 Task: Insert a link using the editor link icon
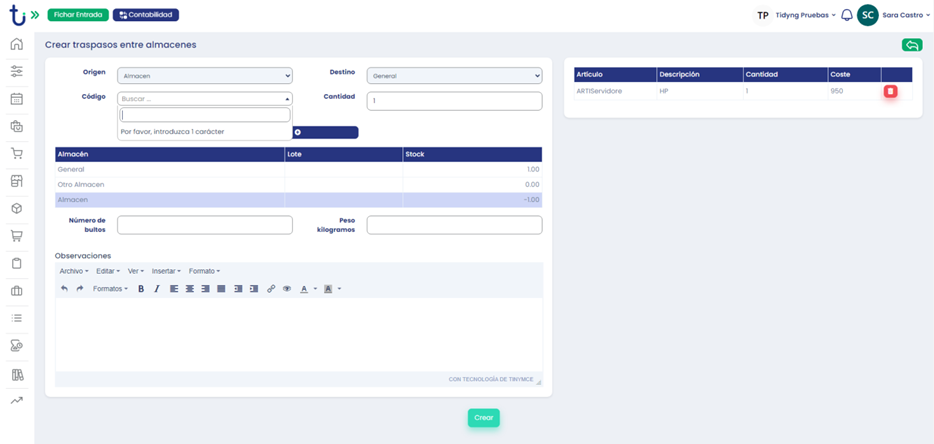pyautogui.click(x=271, y=289)
